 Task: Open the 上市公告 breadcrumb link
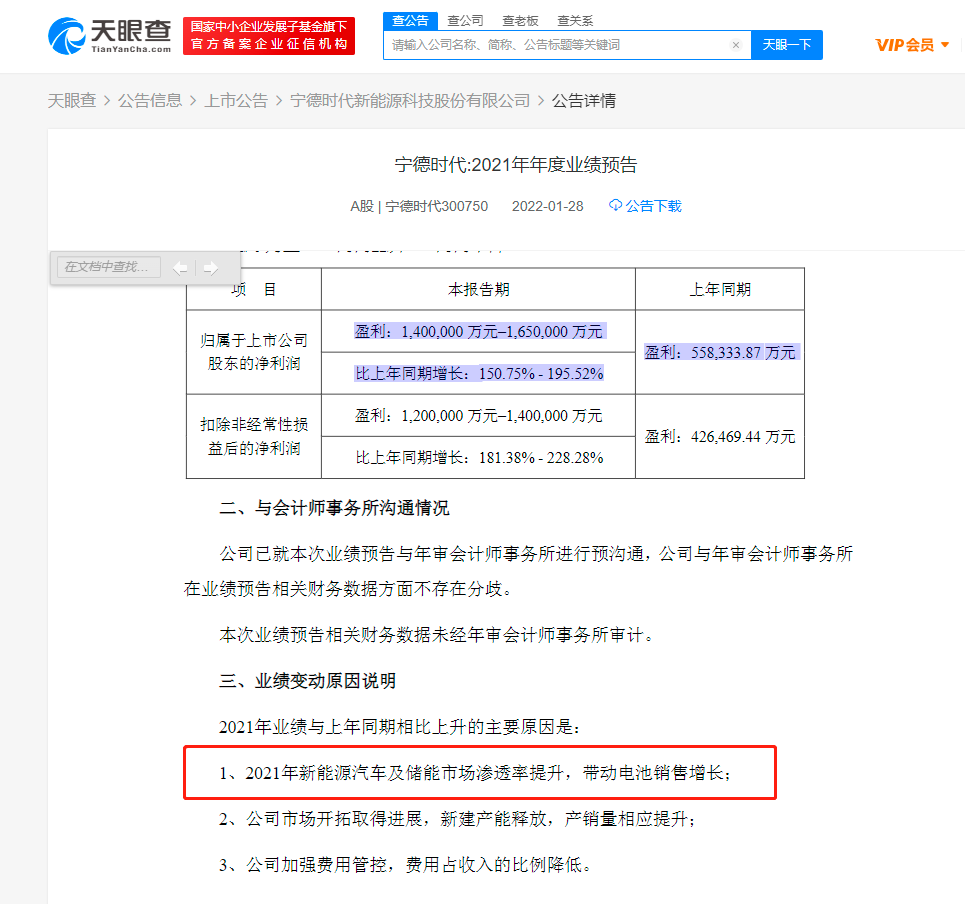pos(236,100)
